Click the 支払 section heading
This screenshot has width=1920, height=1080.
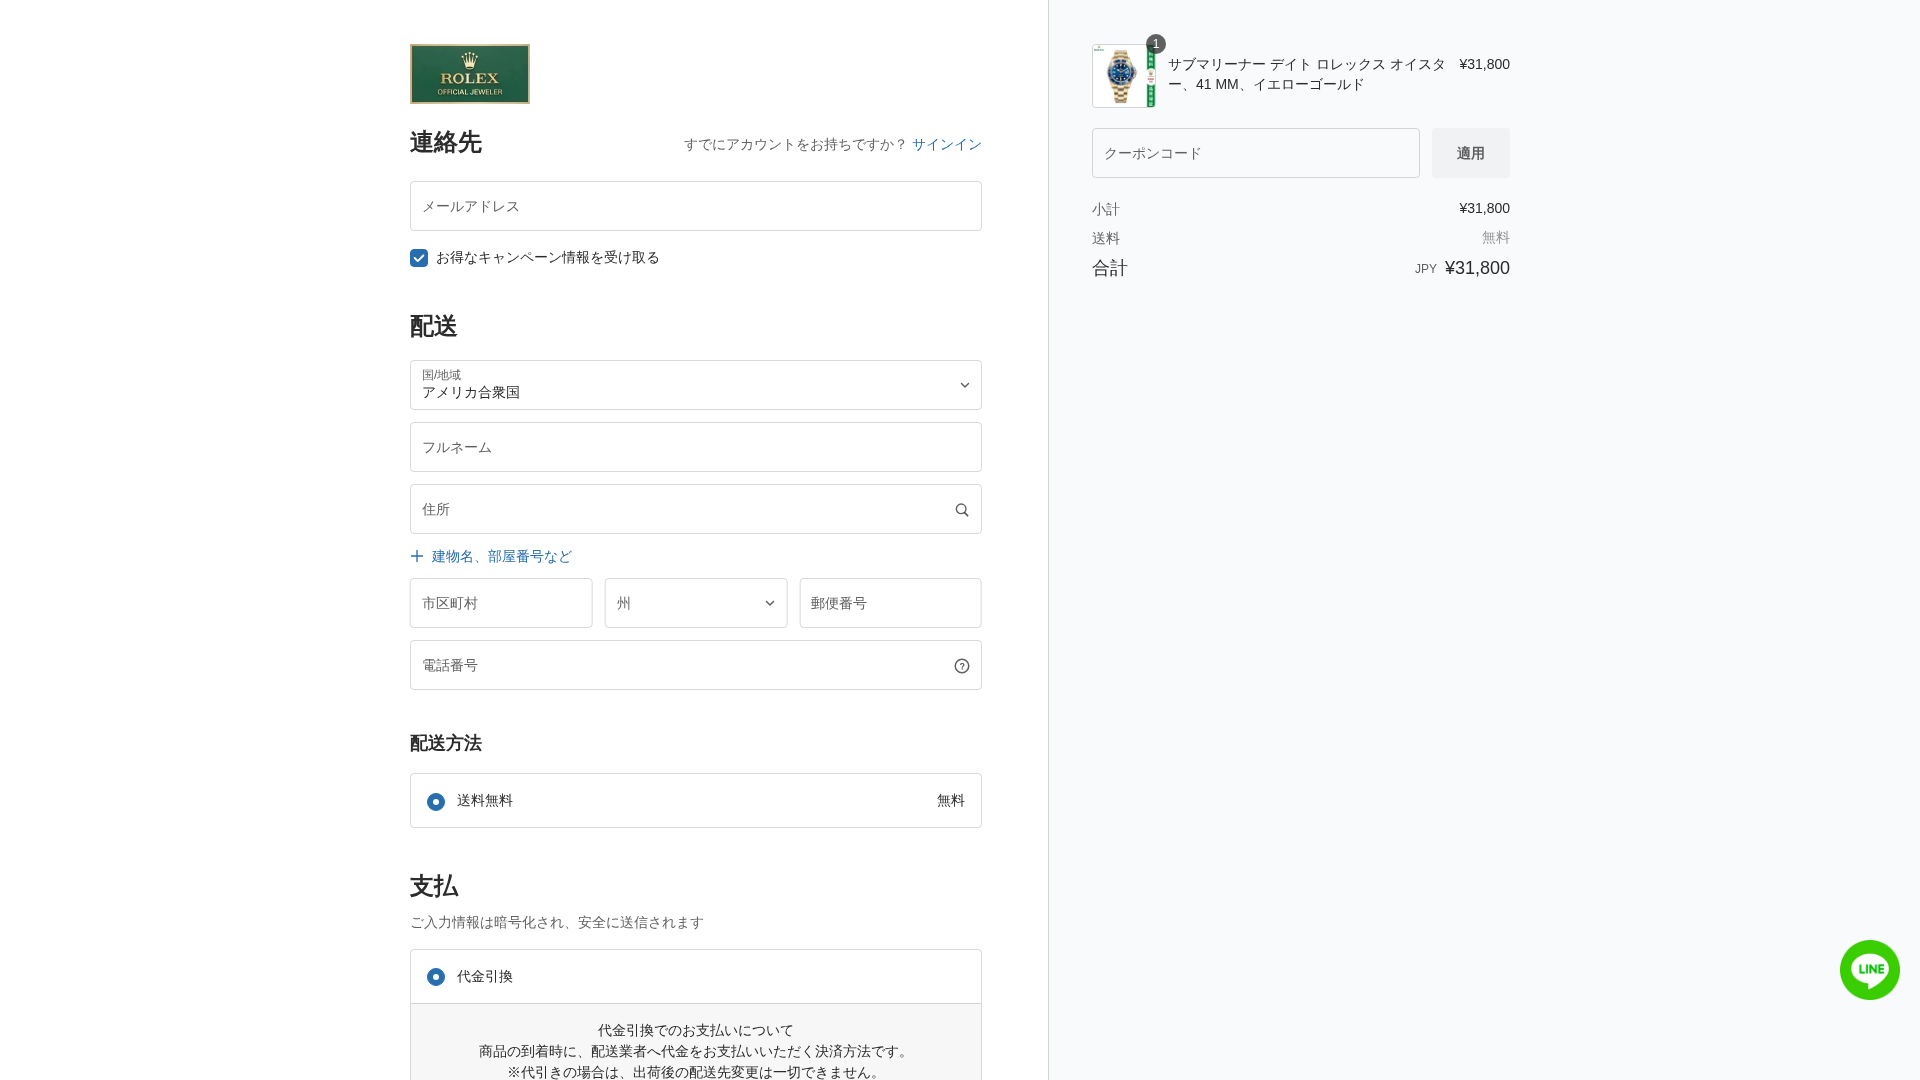tap(434, 886)
